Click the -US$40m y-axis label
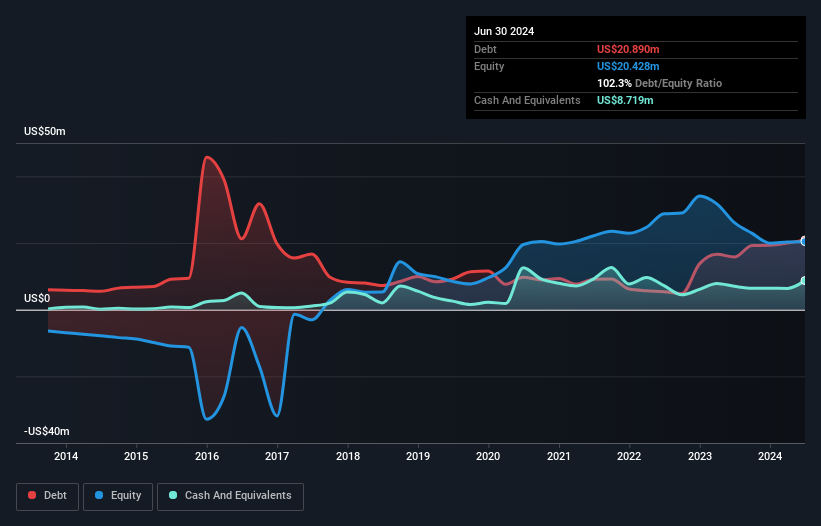 coord(47,431)
